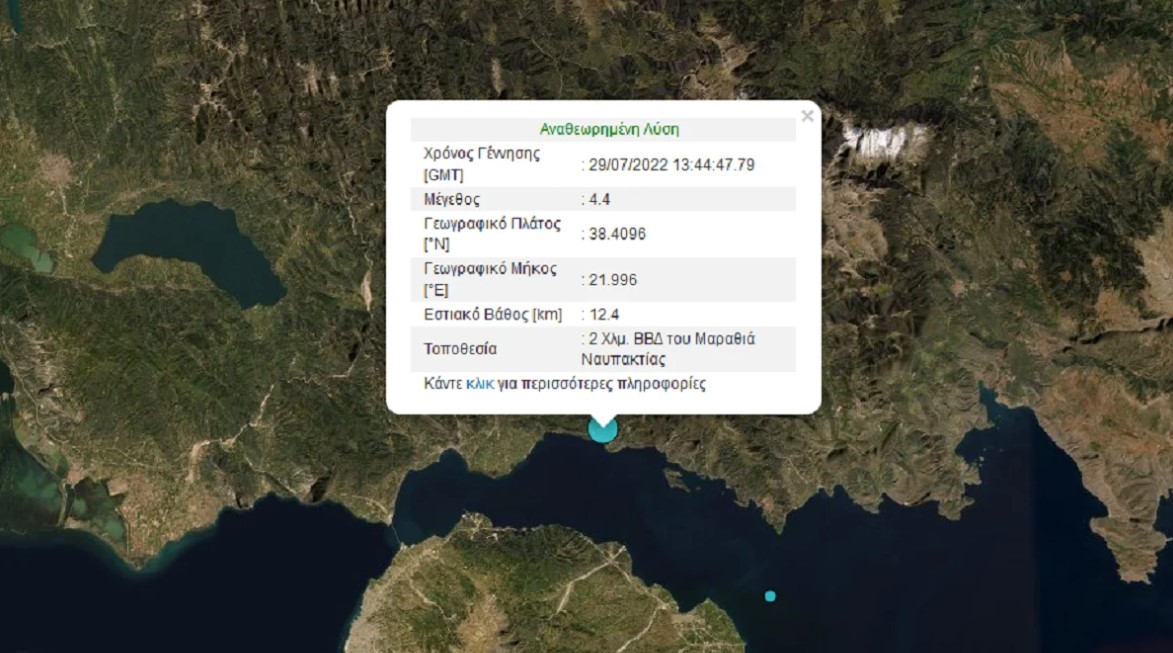Click the 'Μέγεθος' row label
Viewport: 1173px width, 653px height.
pyautogui.click(x=452, y=199)
